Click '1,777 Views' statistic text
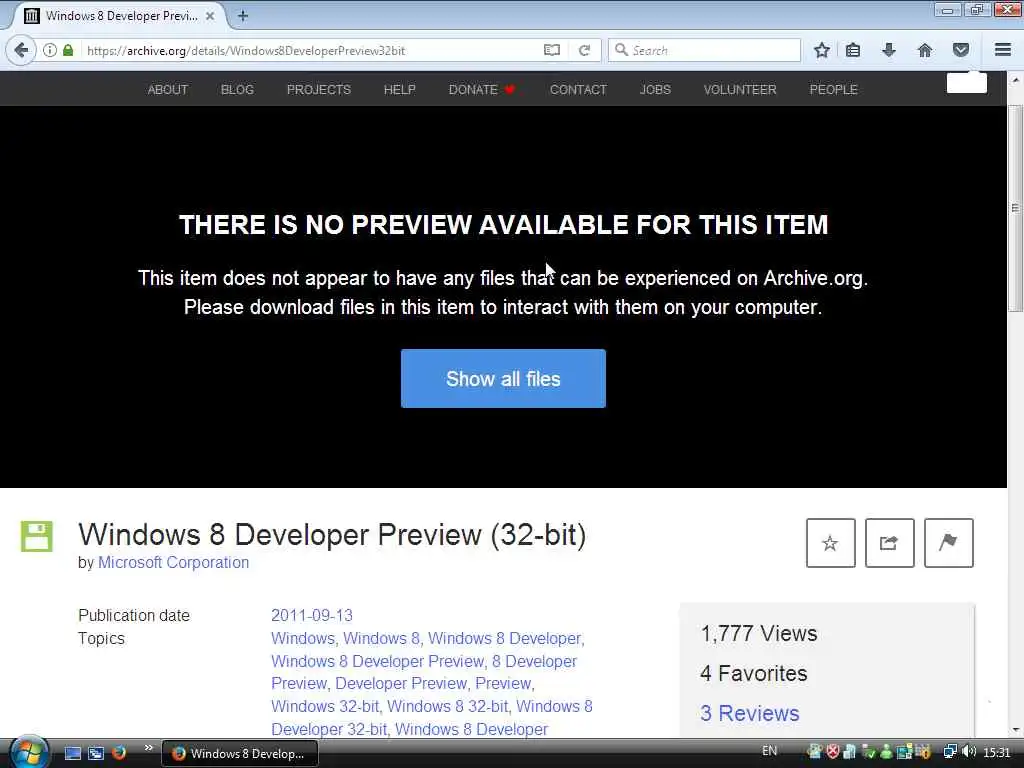 tap(759, 633)
